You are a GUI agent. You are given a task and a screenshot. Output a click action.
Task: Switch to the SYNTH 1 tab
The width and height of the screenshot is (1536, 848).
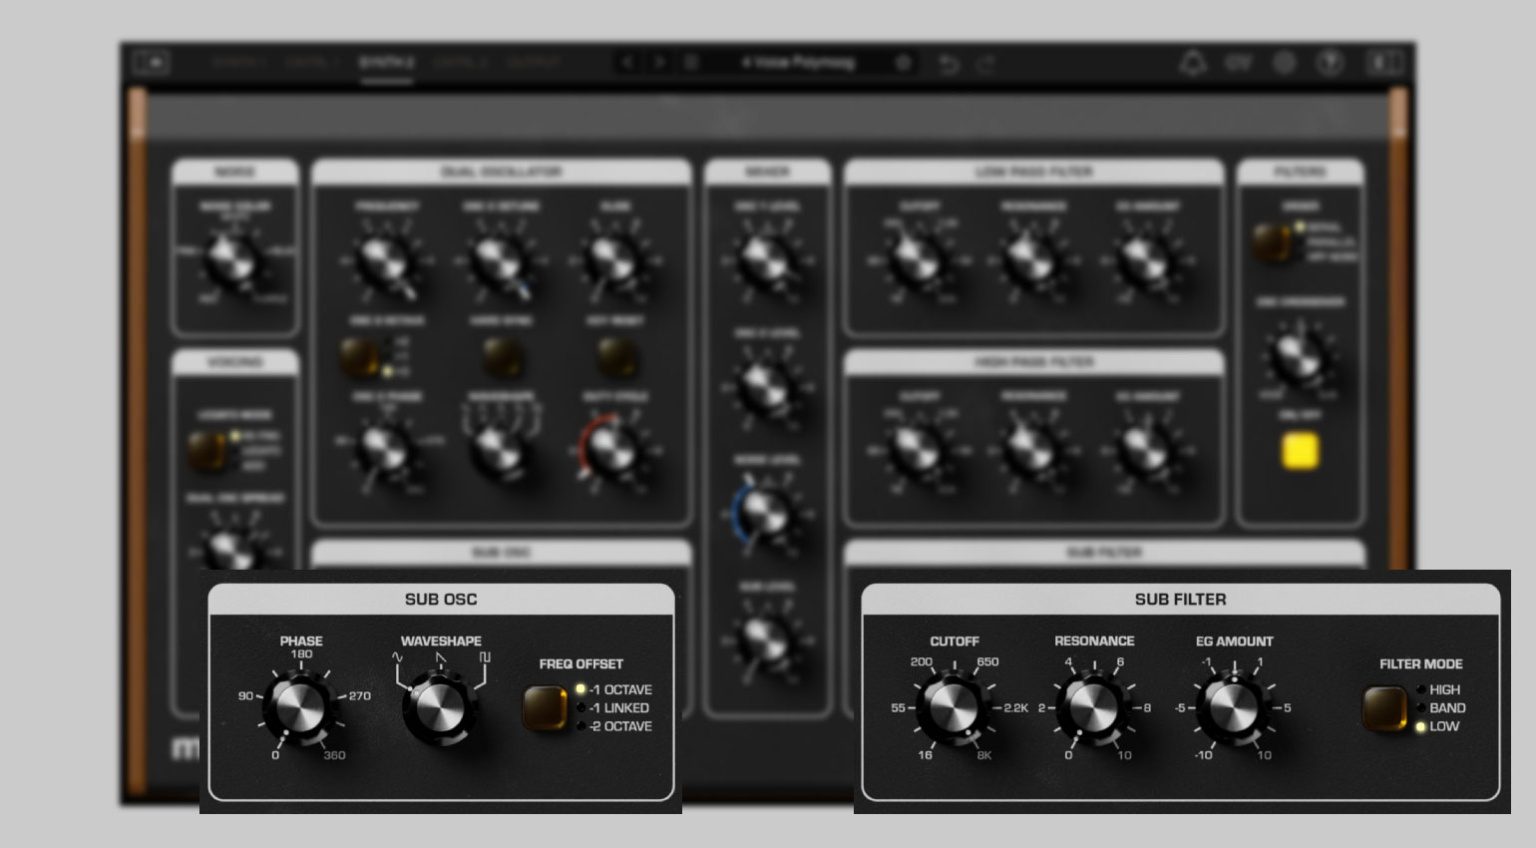(x=241, y=62)
